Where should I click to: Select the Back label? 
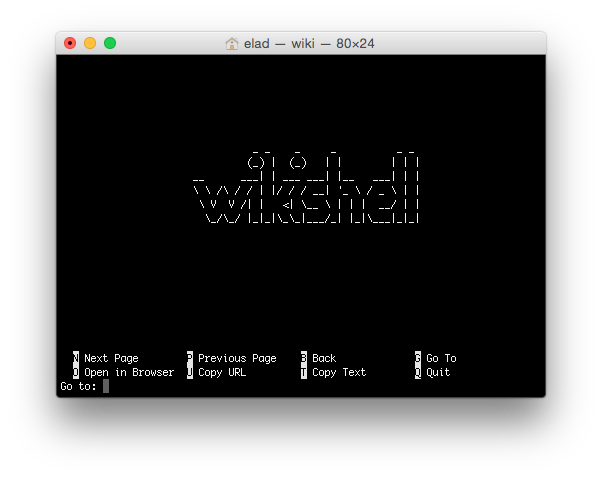point(324,358)
